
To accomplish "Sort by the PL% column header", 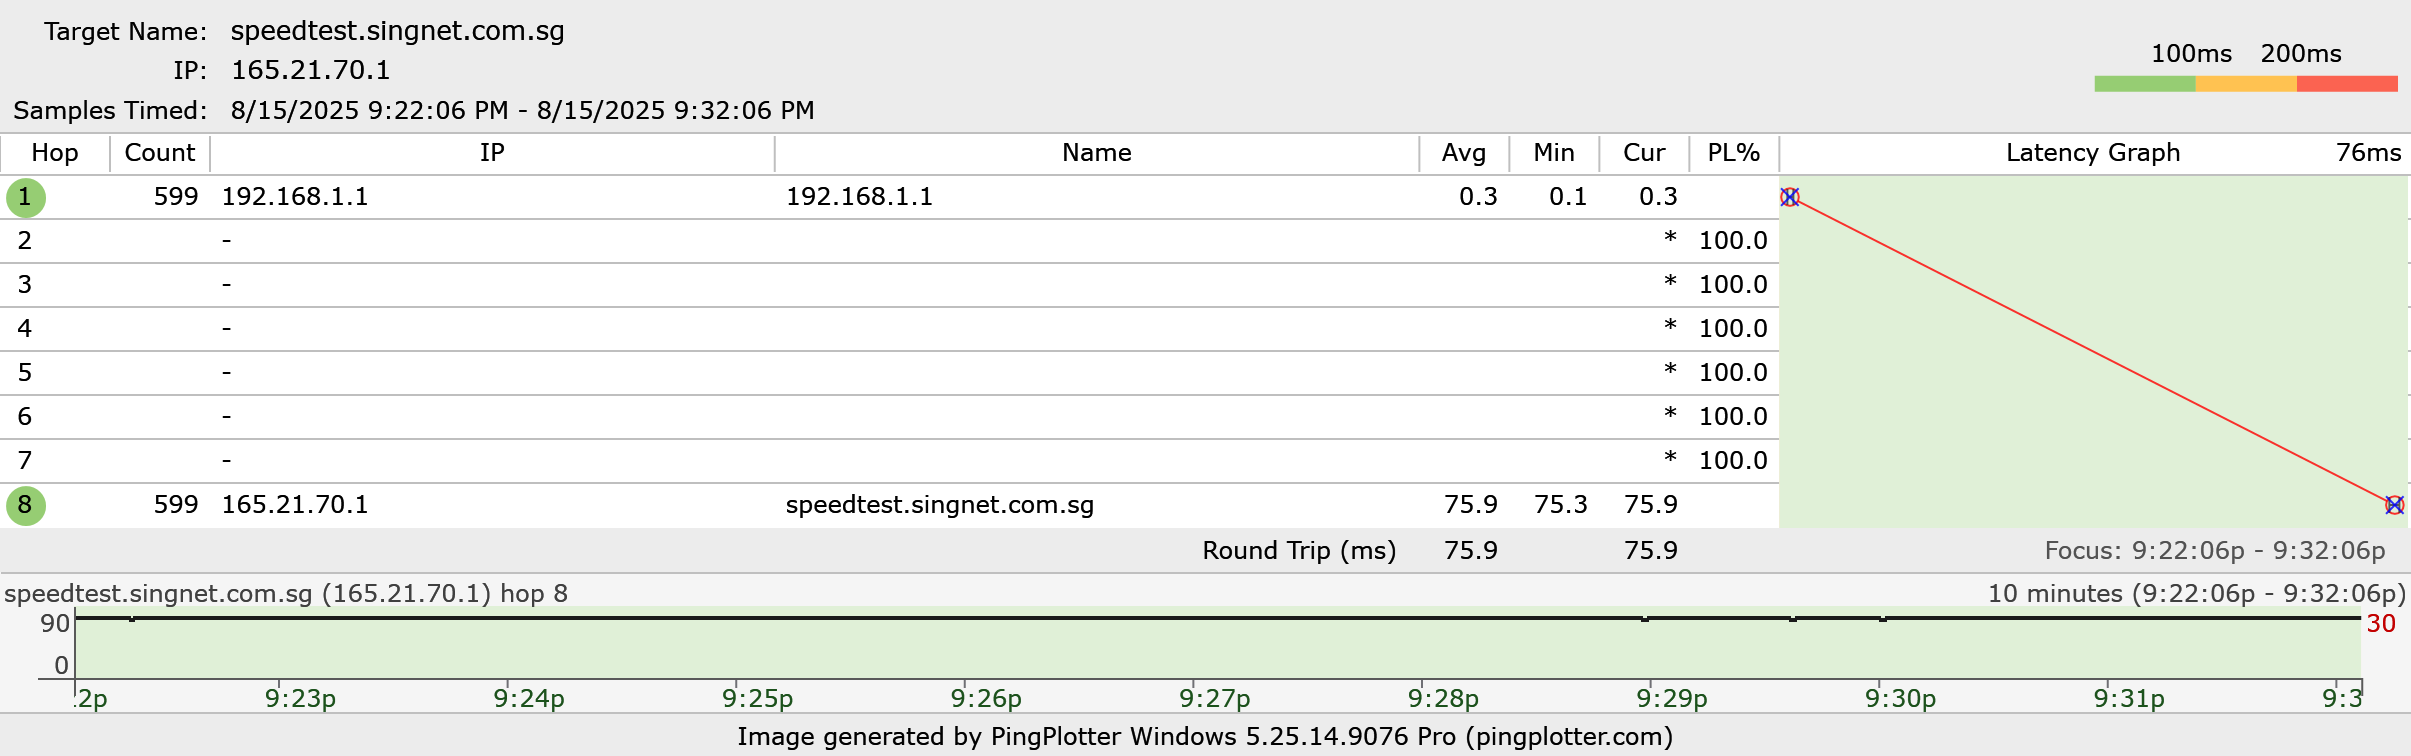I will (1733, 153).
